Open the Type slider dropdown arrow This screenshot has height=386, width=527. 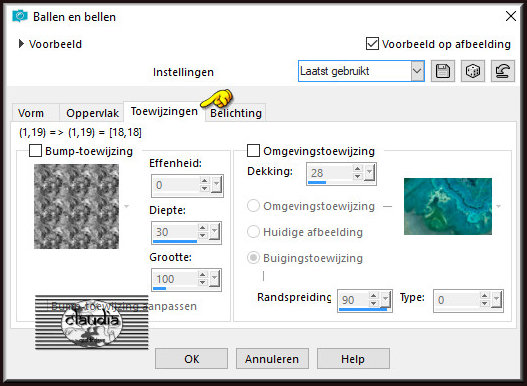(x=496, y=299)
